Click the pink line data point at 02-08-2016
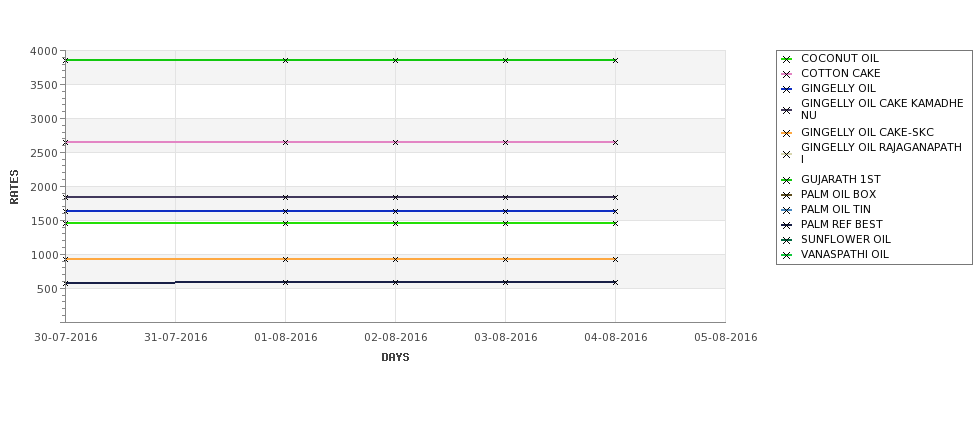 pos(395,142)
